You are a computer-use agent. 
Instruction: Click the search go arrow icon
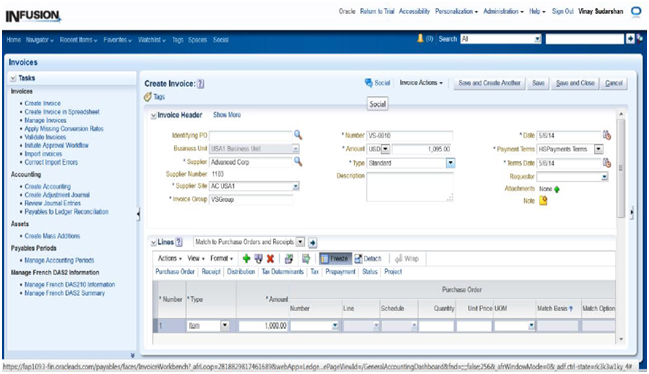tap(630, 39)
